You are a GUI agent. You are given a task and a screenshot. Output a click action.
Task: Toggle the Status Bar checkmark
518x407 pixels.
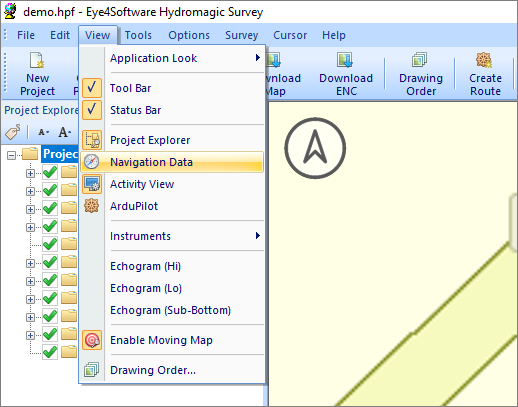click(92, 110)
